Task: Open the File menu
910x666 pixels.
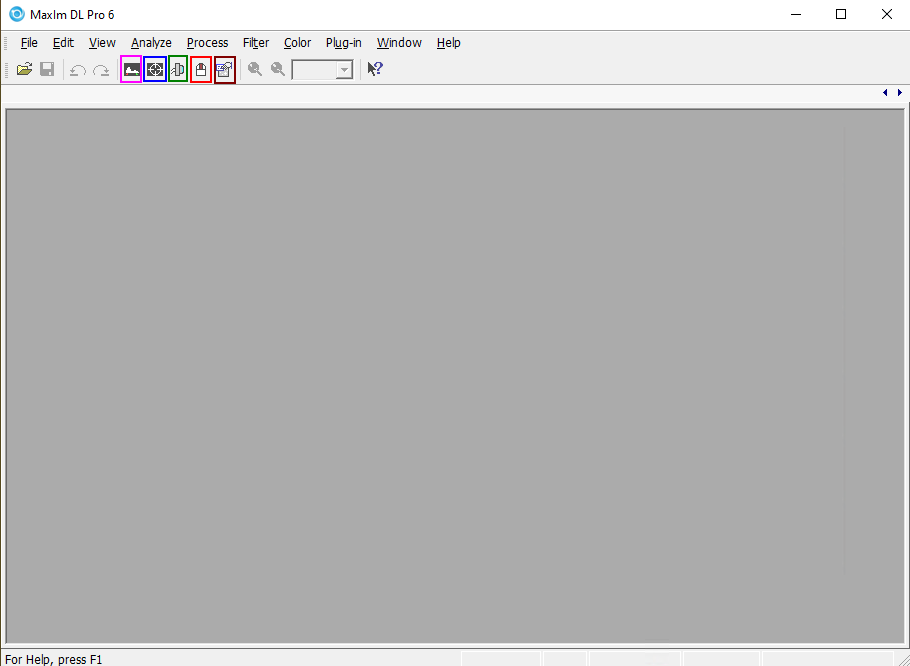Action: [x=29, y=43]
